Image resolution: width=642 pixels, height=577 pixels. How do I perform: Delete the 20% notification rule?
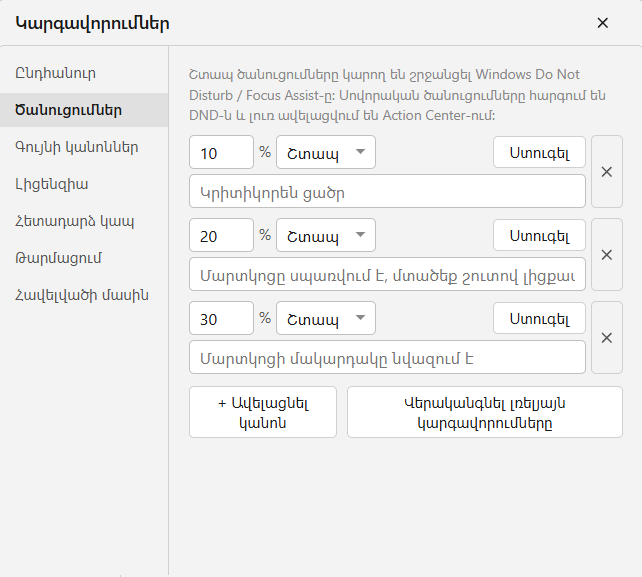[x=607, y=255]
